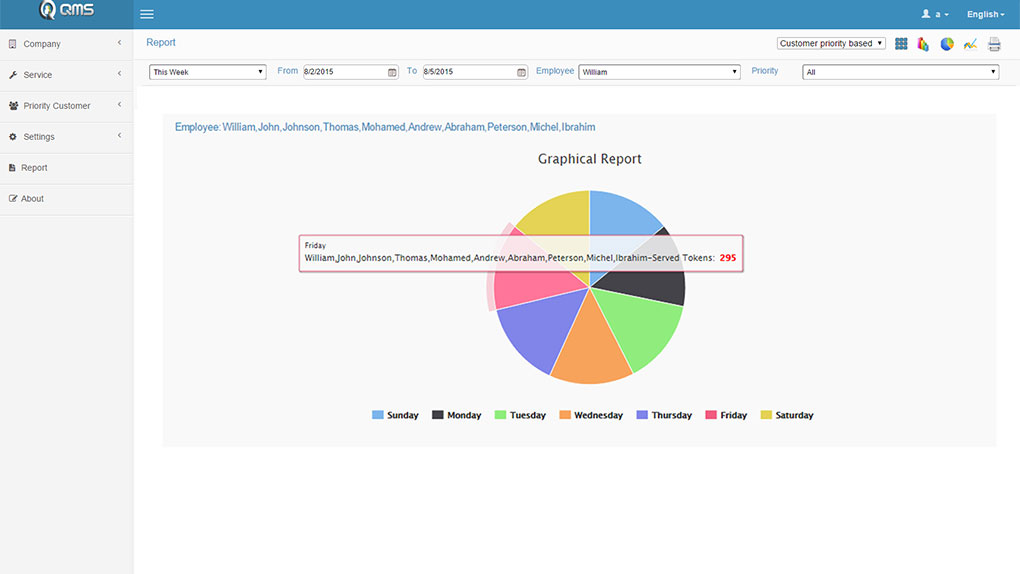Open the Employee dropdown showing William

[x=659, y=72]
